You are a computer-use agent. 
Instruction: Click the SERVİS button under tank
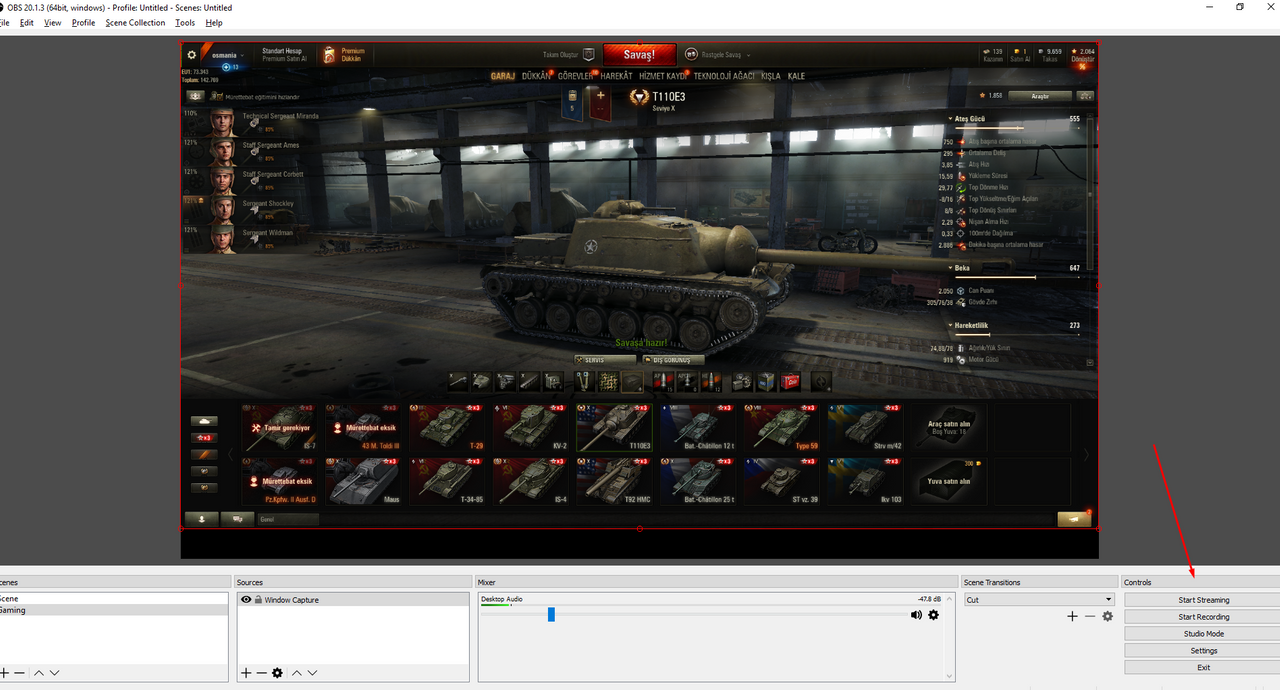[x=605, y=360]
